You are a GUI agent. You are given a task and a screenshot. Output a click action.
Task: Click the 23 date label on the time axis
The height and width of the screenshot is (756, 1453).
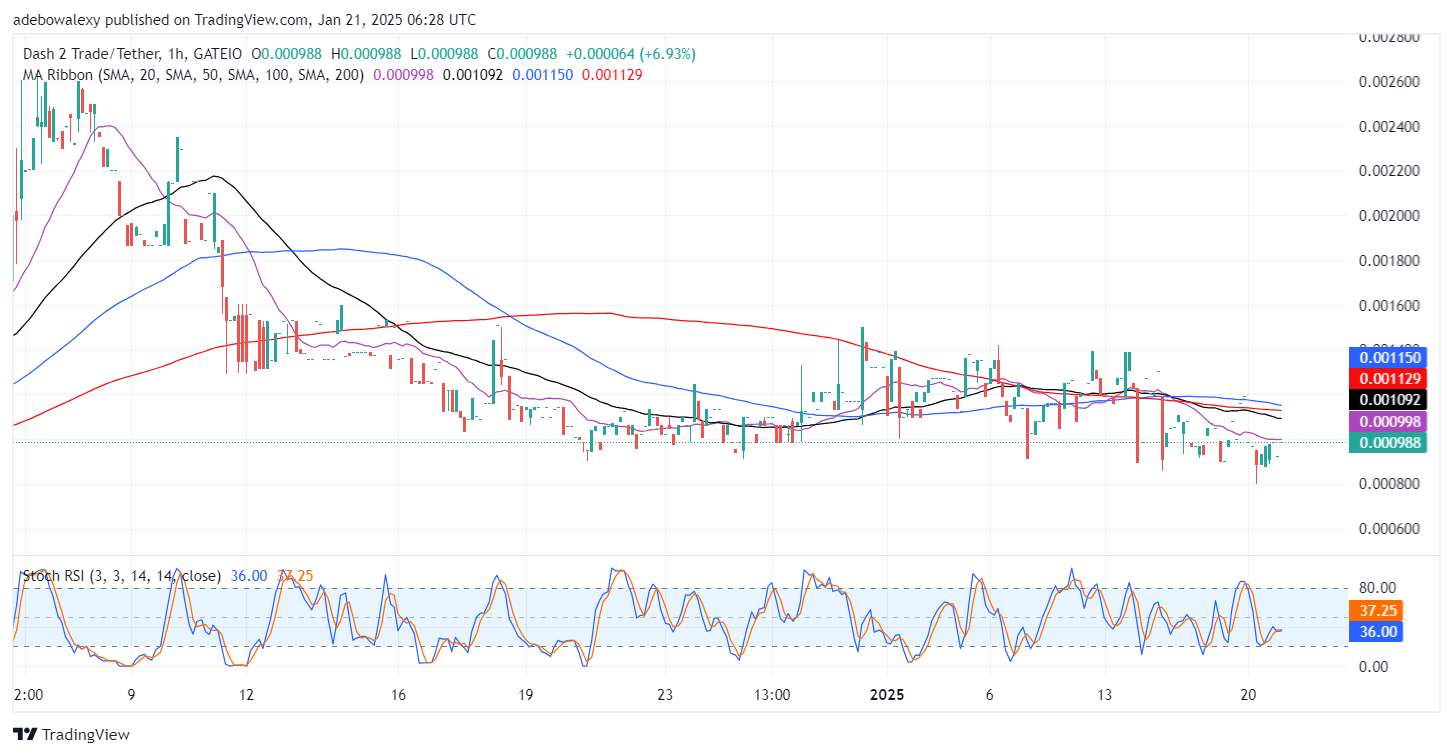pos(667,694)
